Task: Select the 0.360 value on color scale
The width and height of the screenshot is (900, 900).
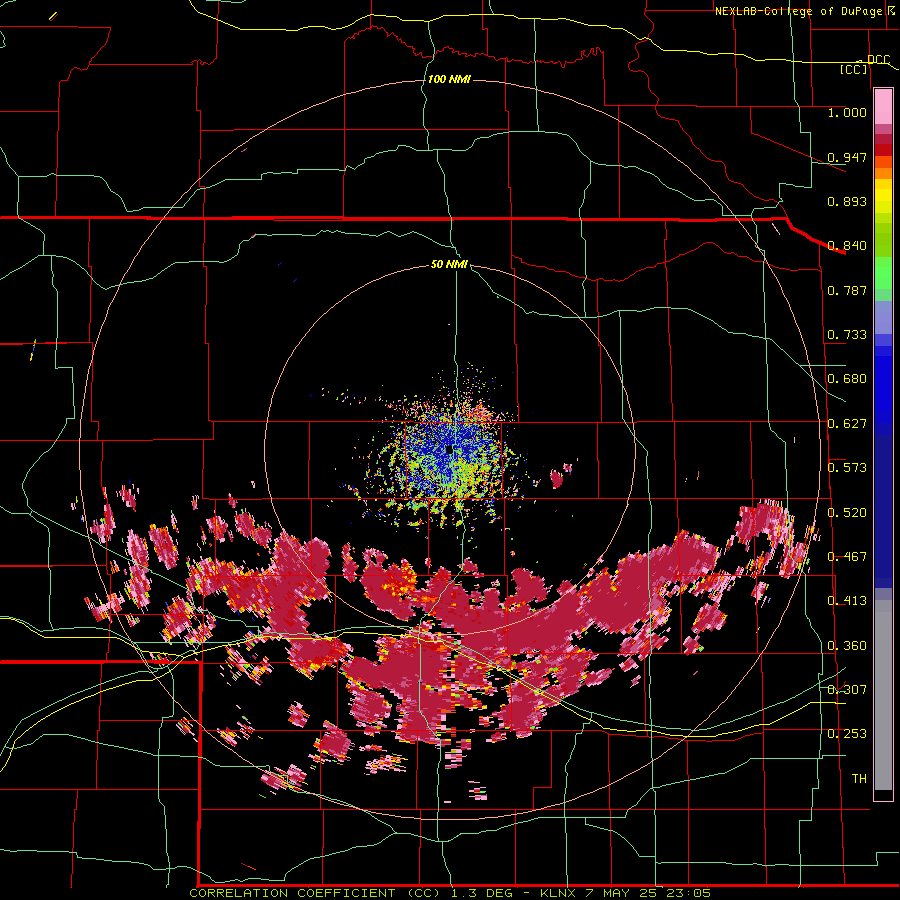Action: tap(847, 646)
